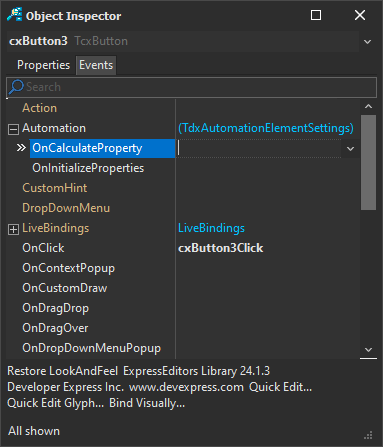This screenshot has height=447, width=383.
Task: Click the cxButton3Click handler value
Action: click(220, 248)
